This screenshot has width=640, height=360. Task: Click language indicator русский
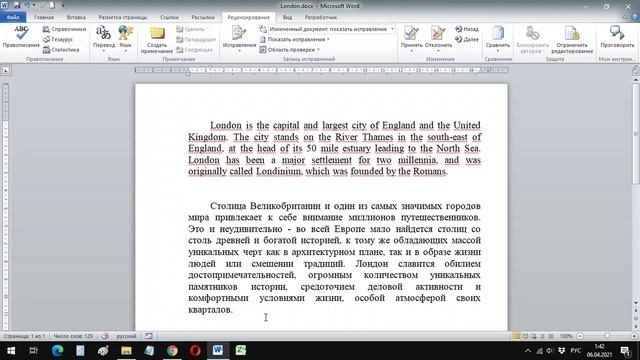pyautogui.click(x=126, y=336)
